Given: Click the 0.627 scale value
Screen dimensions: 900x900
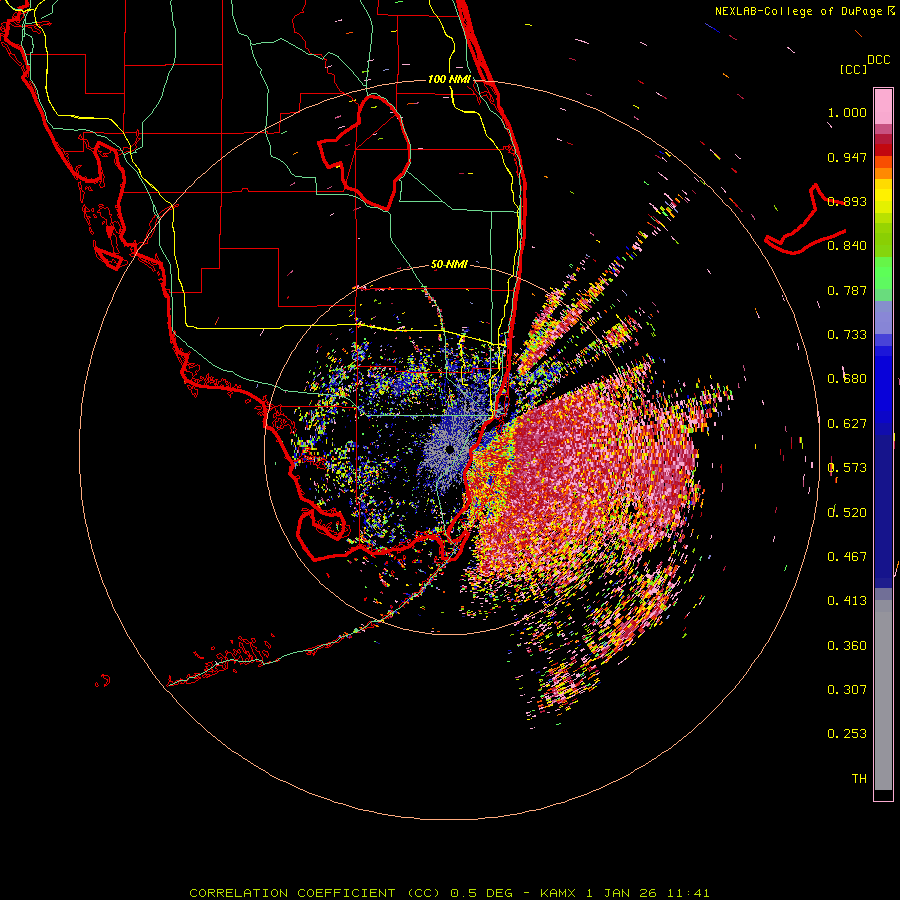Looking at the screenshot, I should tap(847, 424).
